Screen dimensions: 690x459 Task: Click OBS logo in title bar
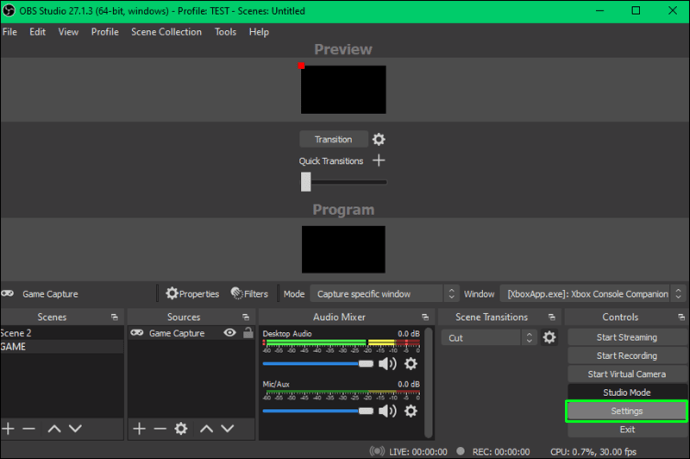coord(9,11)
